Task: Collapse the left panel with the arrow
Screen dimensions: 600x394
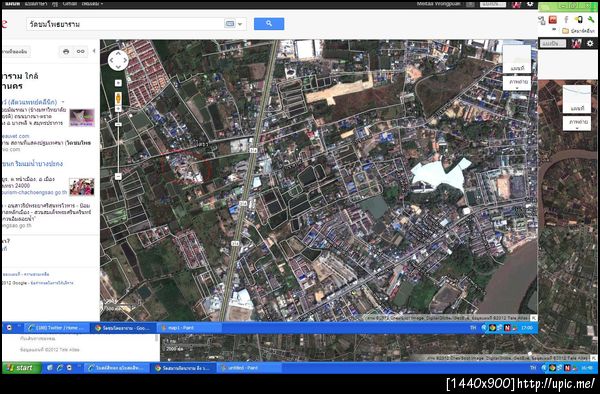Action: (94, 51)
